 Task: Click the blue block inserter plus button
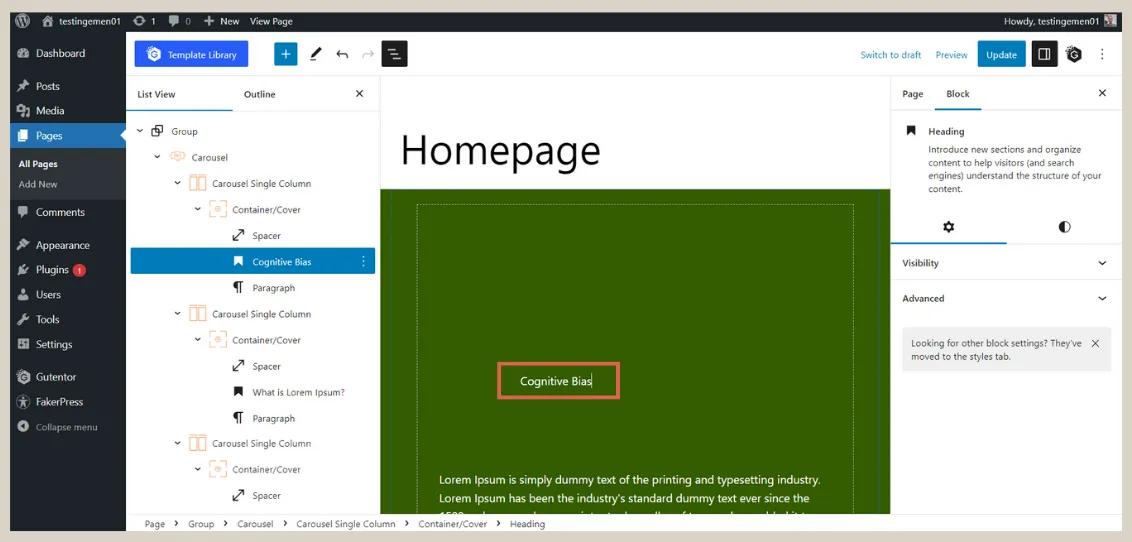(286, 54)
